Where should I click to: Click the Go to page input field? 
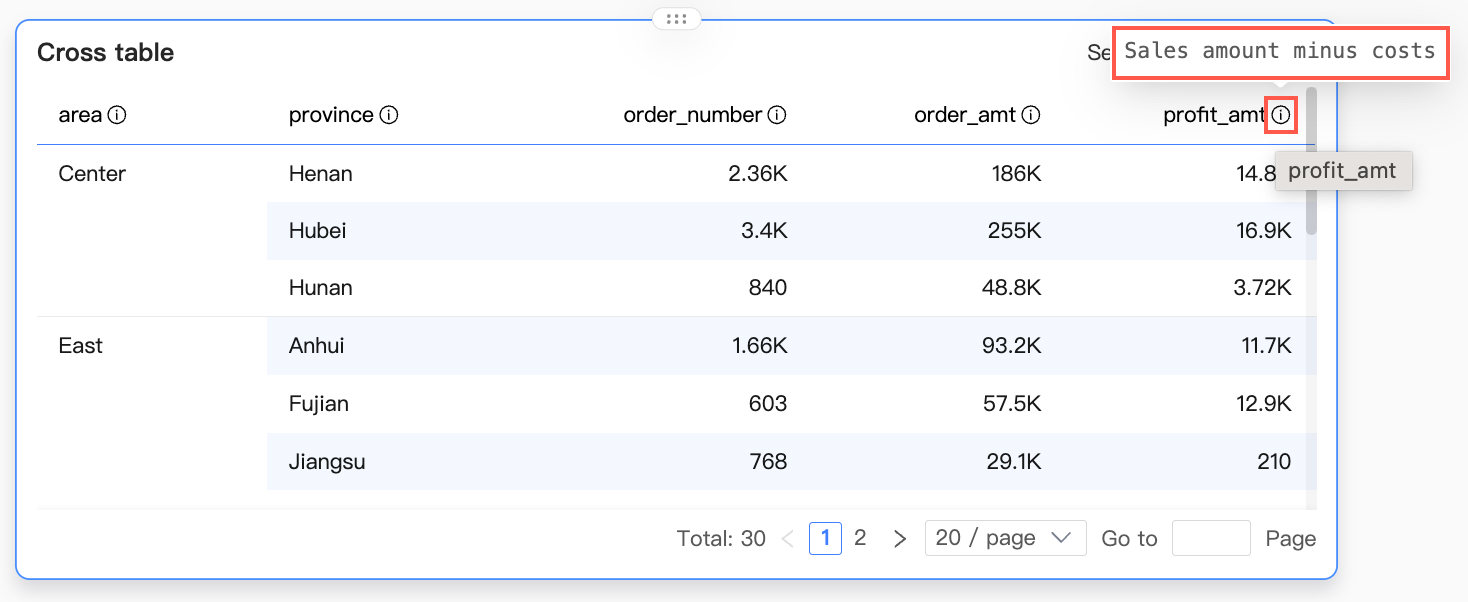click(x=1211, y=538)
